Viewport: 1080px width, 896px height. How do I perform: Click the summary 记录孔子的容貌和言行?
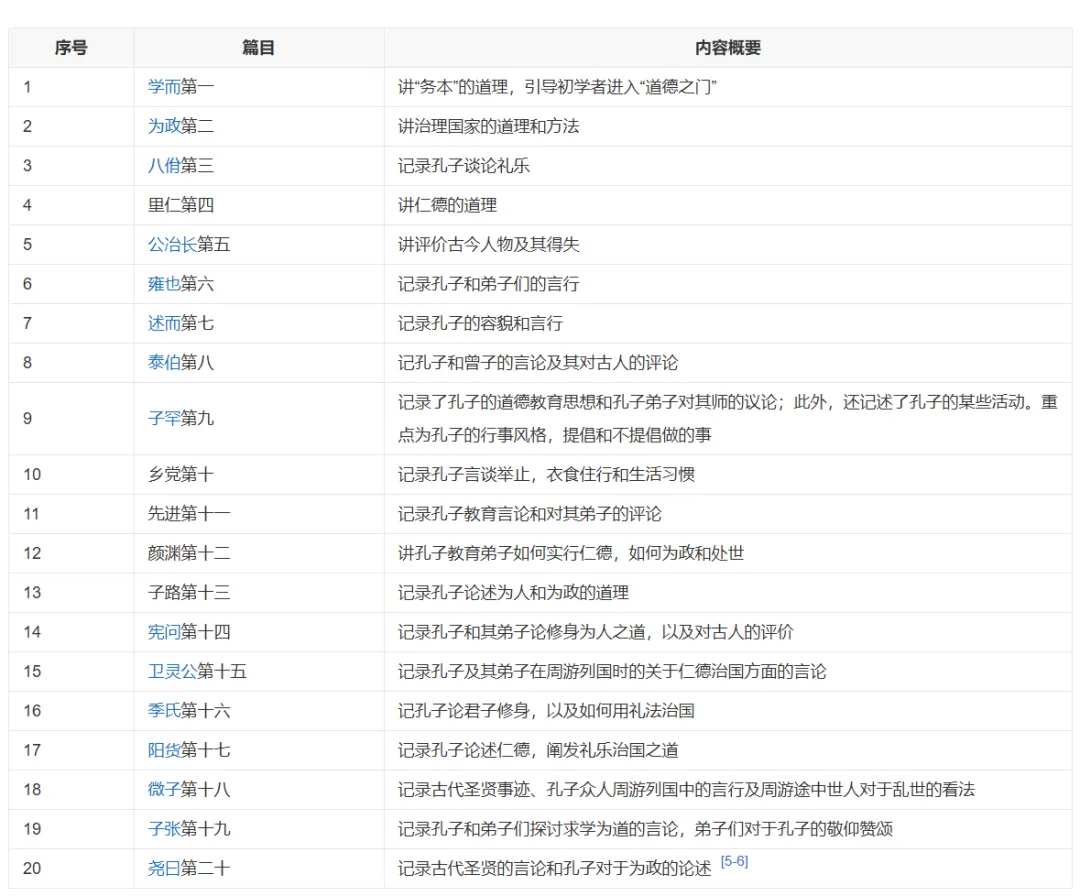coord(480,323)
